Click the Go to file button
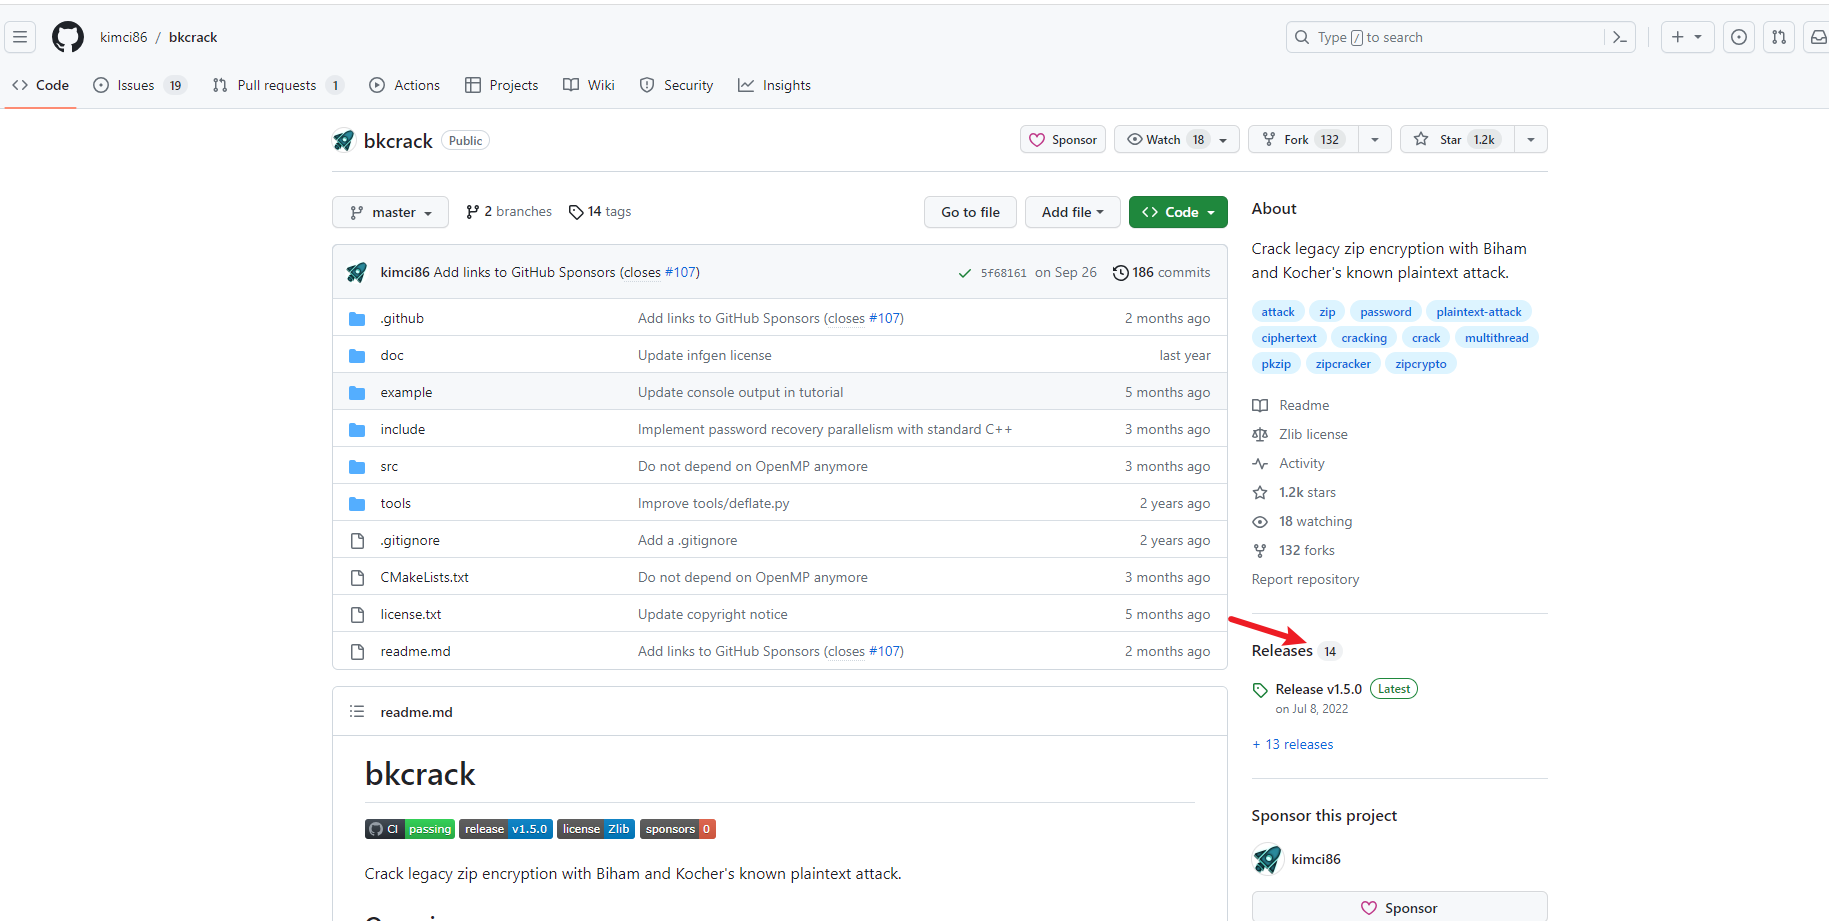The image size is (1829, 921). pyautogui.click(x=970, y=212)
